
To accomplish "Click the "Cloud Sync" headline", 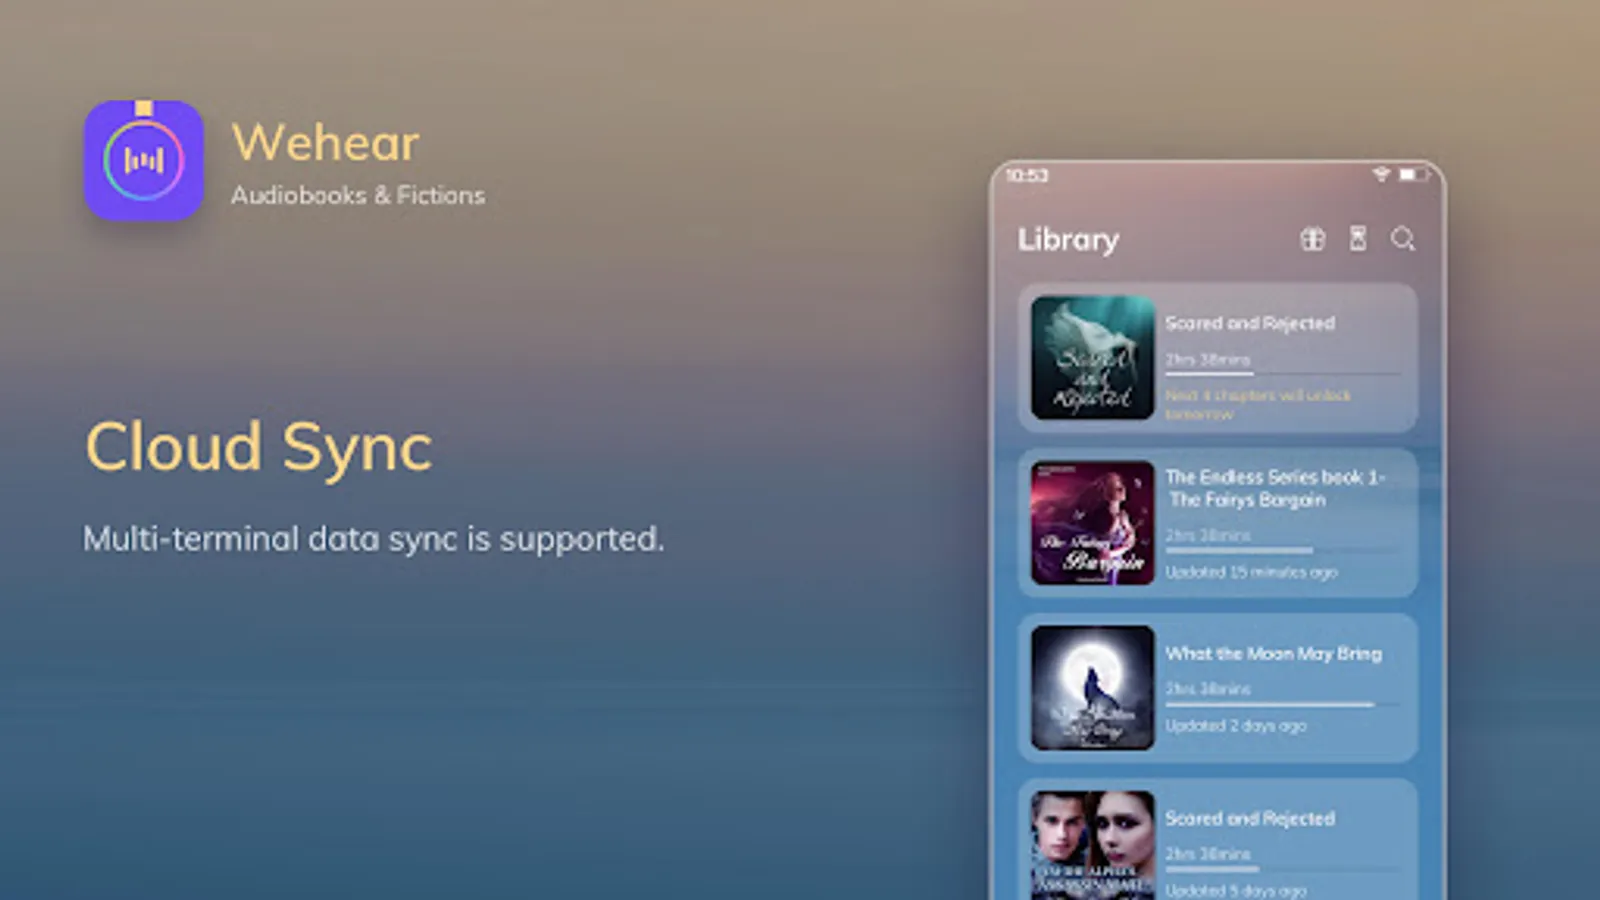I will [259, 447].
